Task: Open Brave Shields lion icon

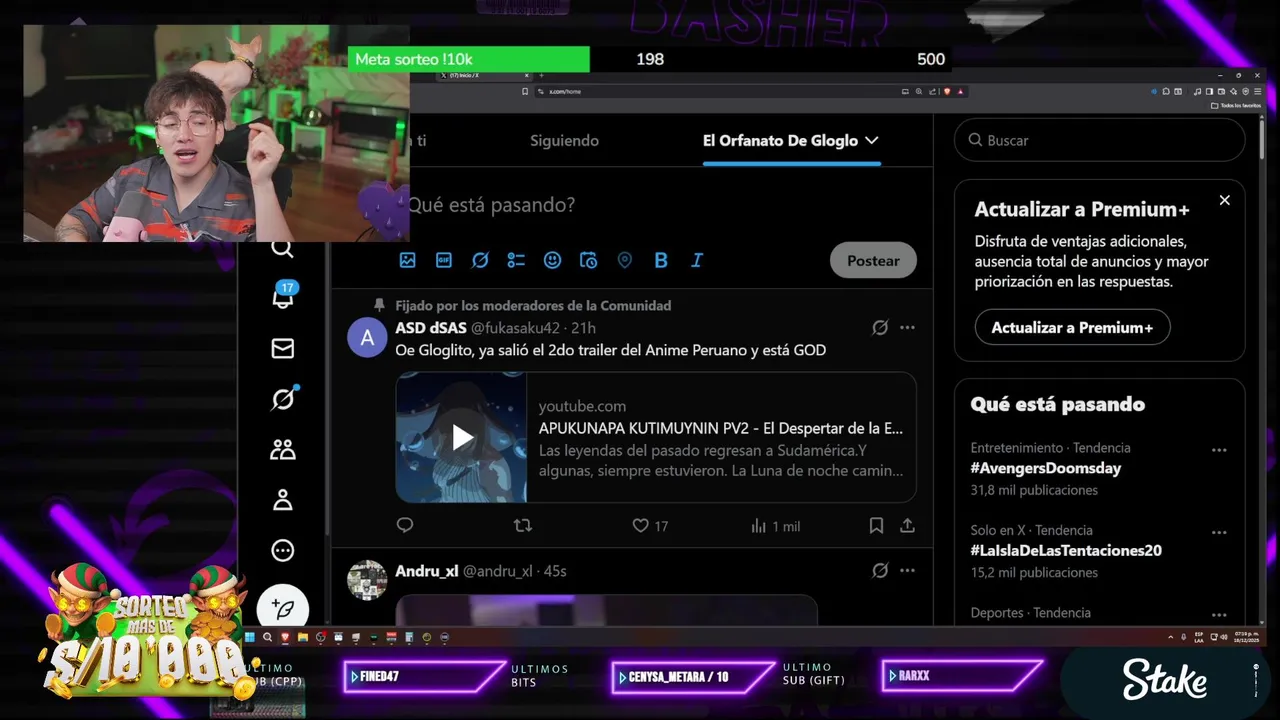Action: pos(947,91)
